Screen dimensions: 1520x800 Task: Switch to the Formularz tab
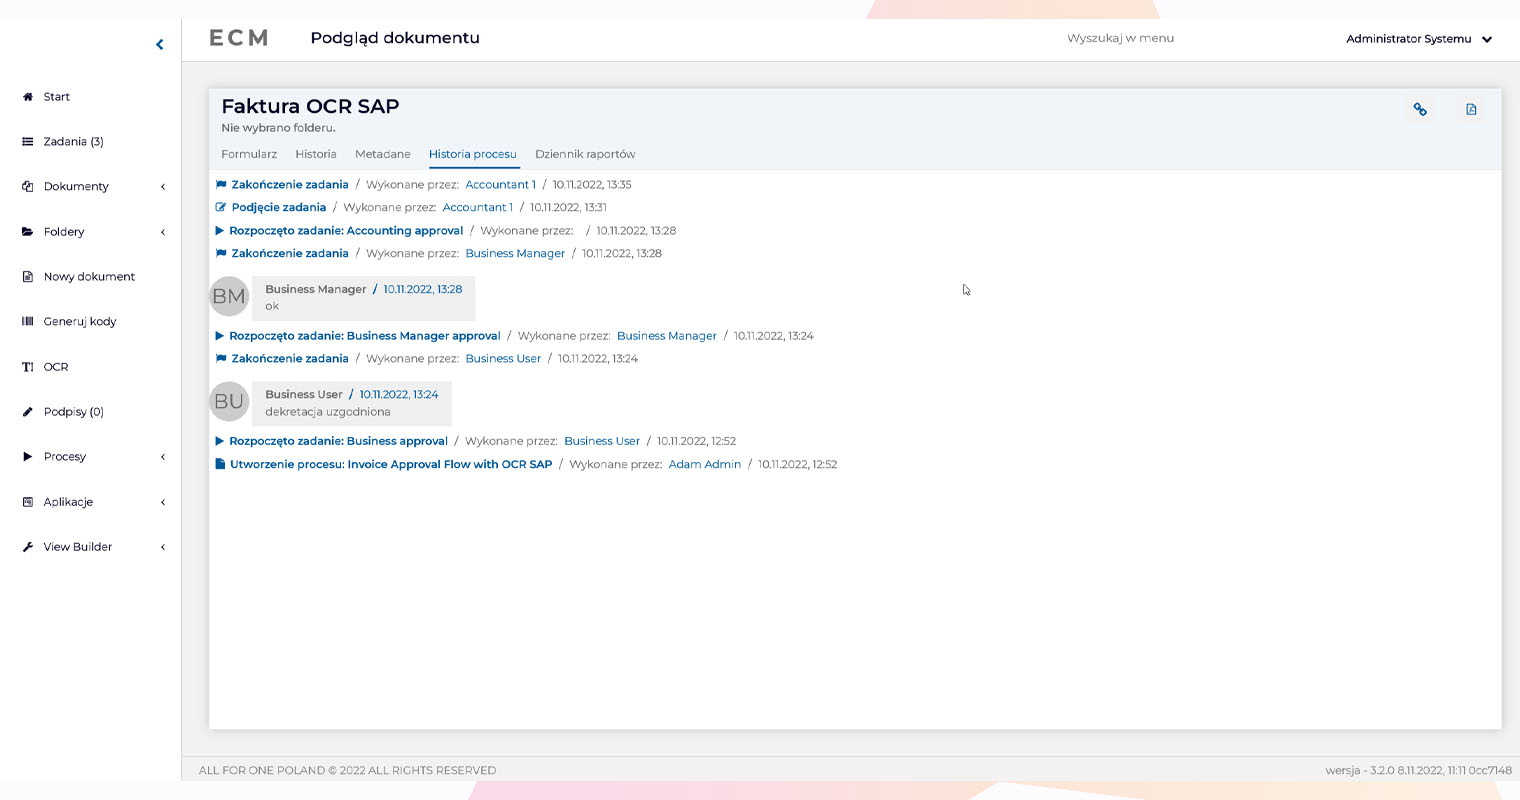(249, 154)
